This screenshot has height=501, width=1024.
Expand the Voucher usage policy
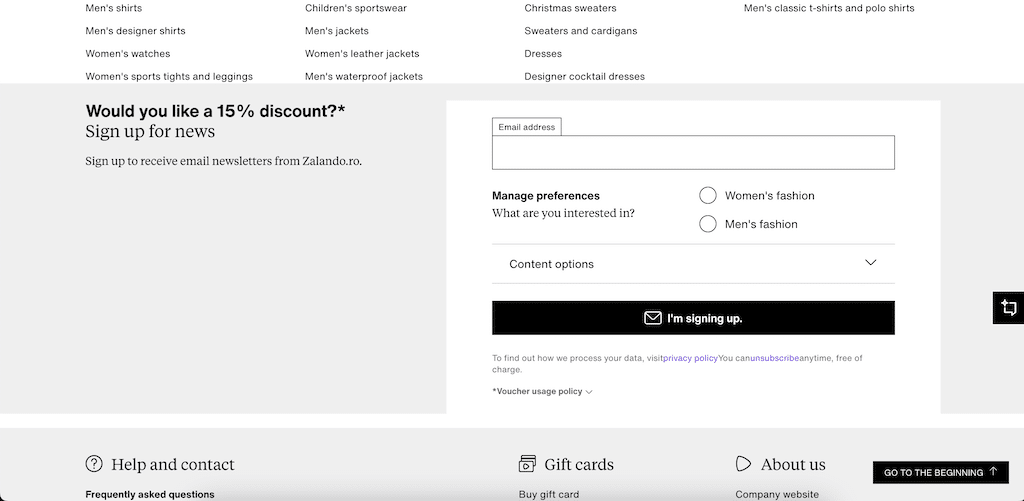pos(542,392)
